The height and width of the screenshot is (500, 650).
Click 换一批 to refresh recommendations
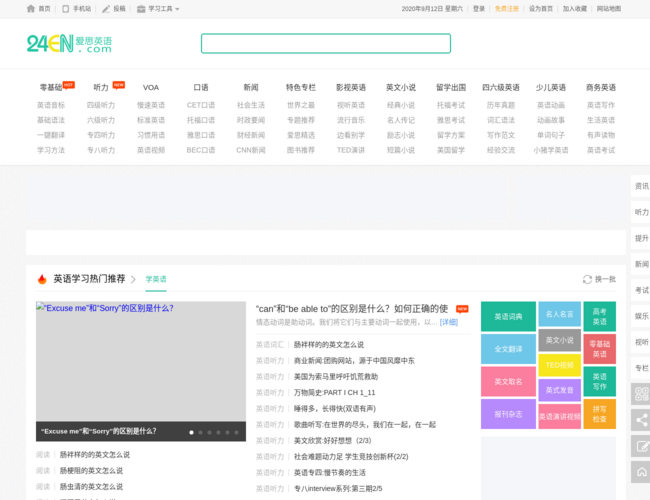click(605, 279)
